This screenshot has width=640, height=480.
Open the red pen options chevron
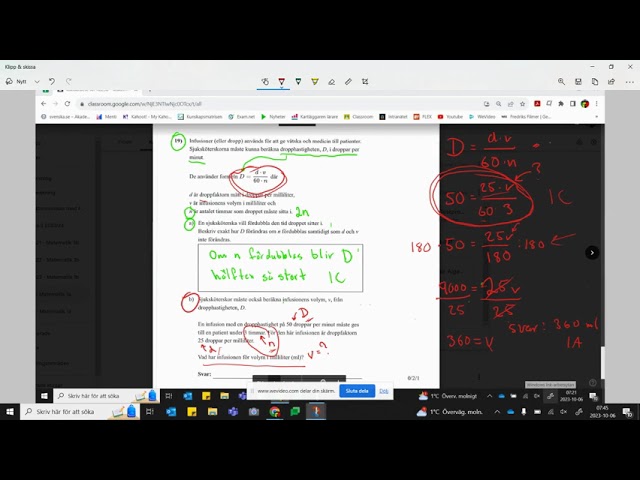(x=282, y=87)
